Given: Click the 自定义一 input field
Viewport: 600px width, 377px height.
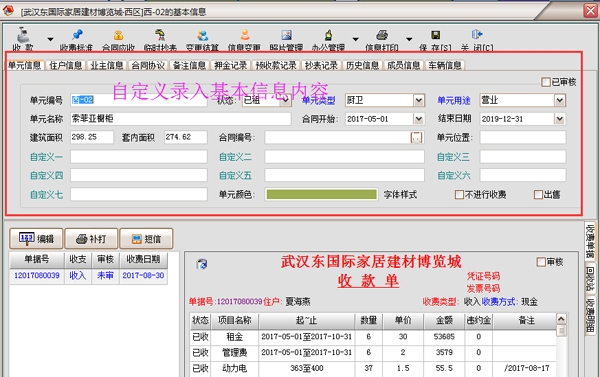Looking at the screenshot, I should (x=139, y=157).
